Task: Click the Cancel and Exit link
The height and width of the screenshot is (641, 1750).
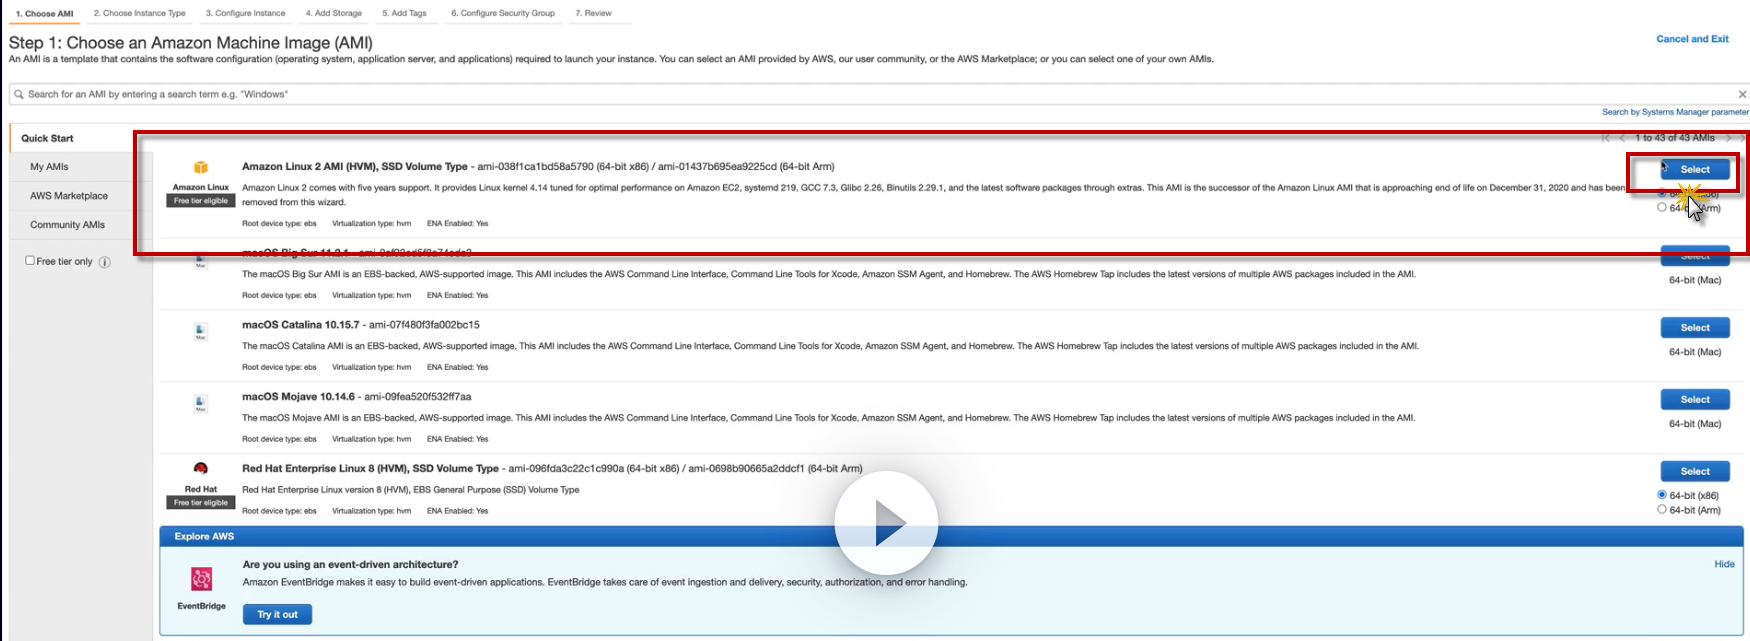Action: (1692, 39)
